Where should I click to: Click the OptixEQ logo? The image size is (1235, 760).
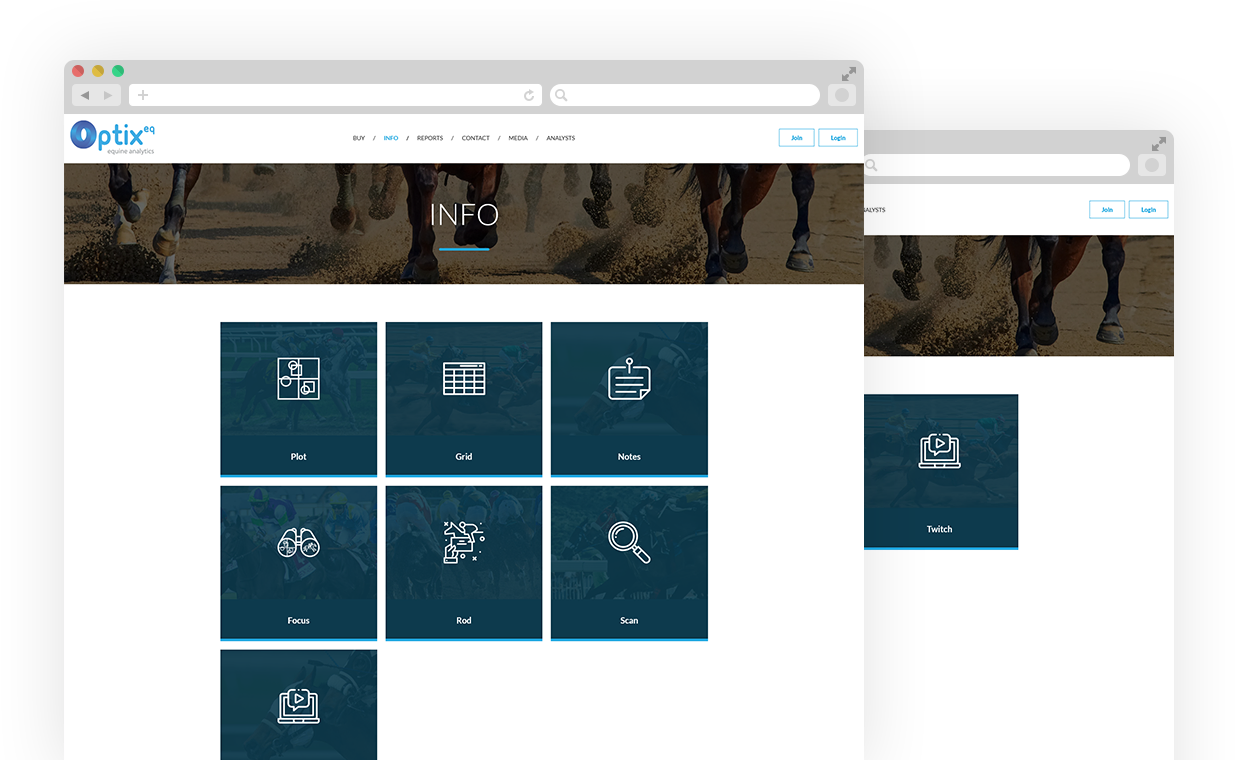pos(113,137)
